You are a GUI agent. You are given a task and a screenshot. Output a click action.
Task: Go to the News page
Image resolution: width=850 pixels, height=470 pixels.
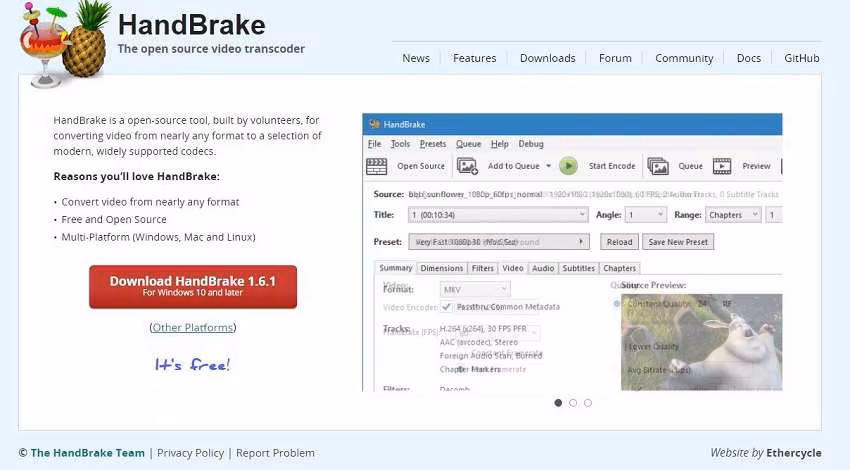(416, 58)
